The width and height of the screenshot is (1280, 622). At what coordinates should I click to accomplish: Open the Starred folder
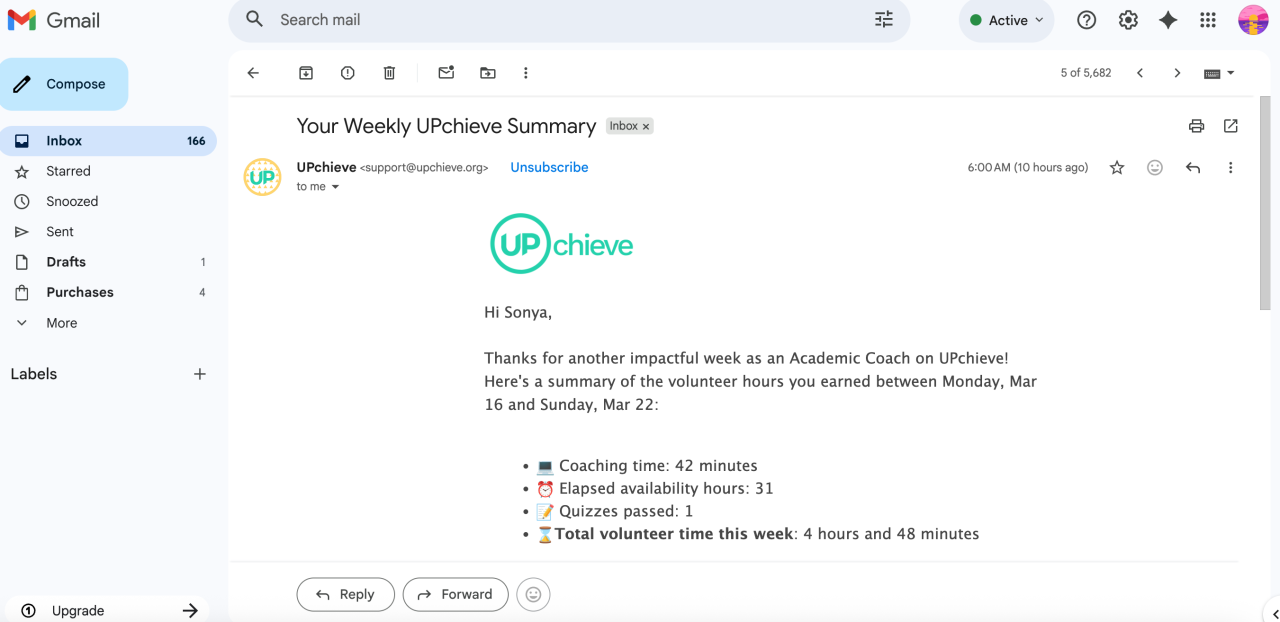[x=108, y=171]
